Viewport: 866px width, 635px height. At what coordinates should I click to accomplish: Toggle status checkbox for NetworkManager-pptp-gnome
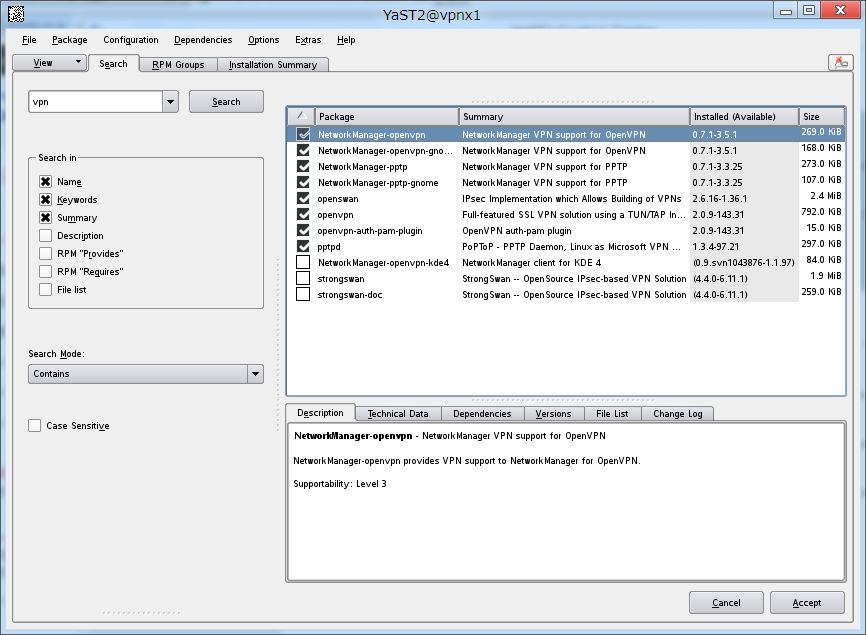303,182
